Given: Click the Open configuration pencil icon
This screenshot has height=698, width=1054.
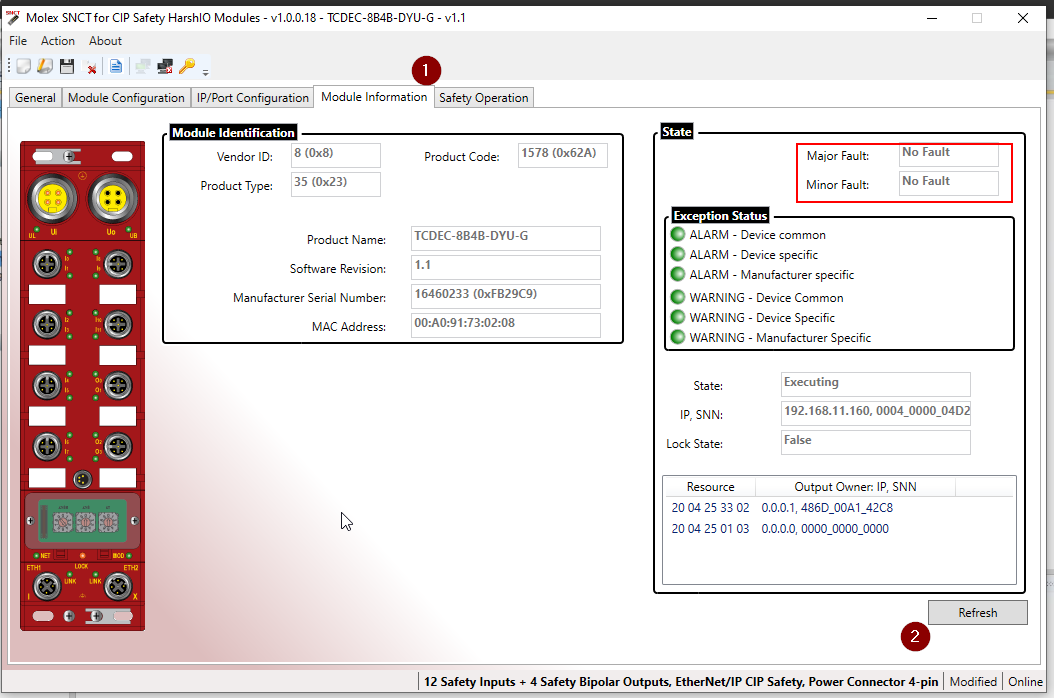Looking at the screenshot, I should pos(45,66).
